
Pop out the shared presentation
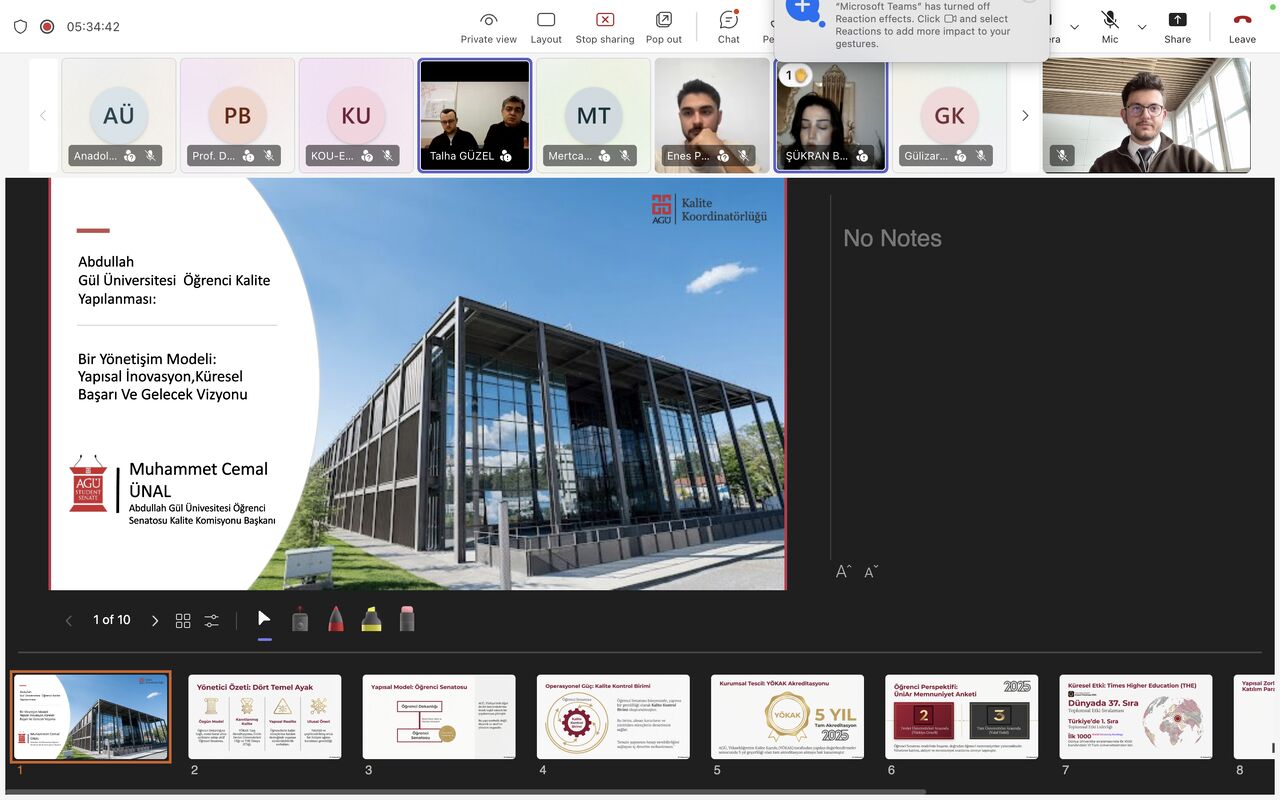[x=663, y=27]
